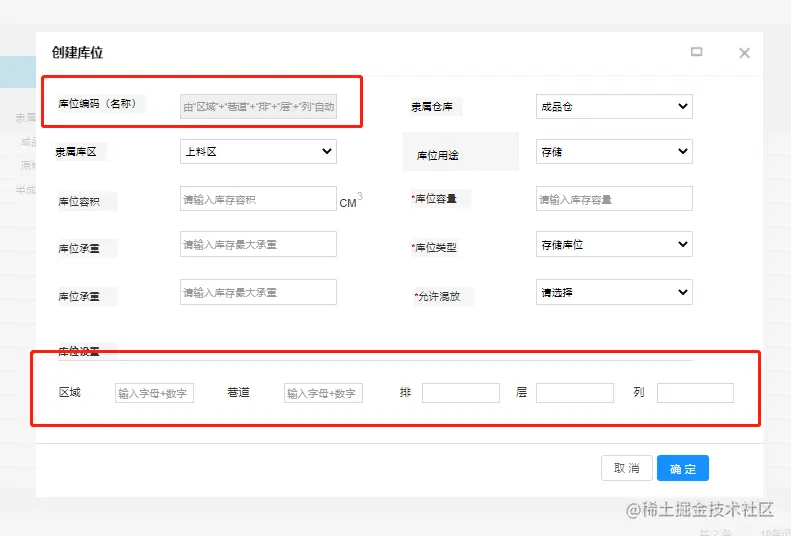
Task: Click the 隶属仓库 label
Action: 432,107
